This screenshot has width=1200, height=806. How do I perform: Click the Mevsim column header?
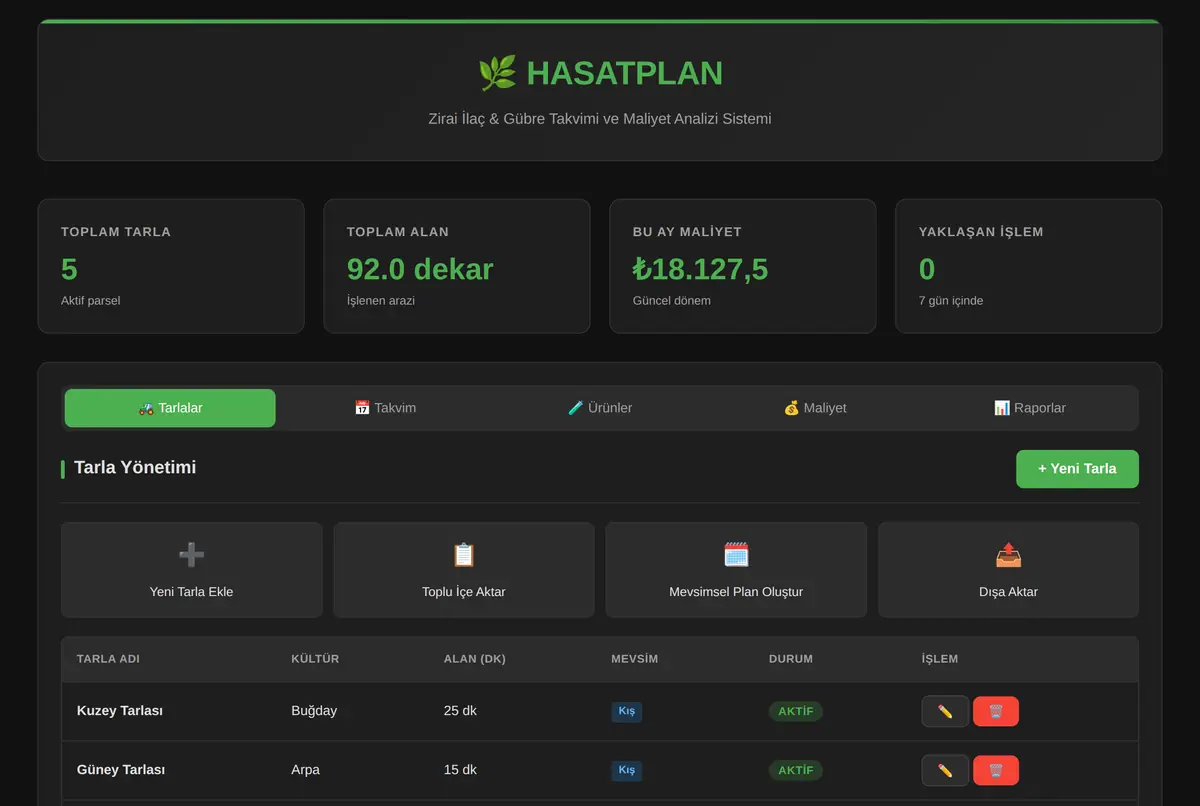[635, 659]
